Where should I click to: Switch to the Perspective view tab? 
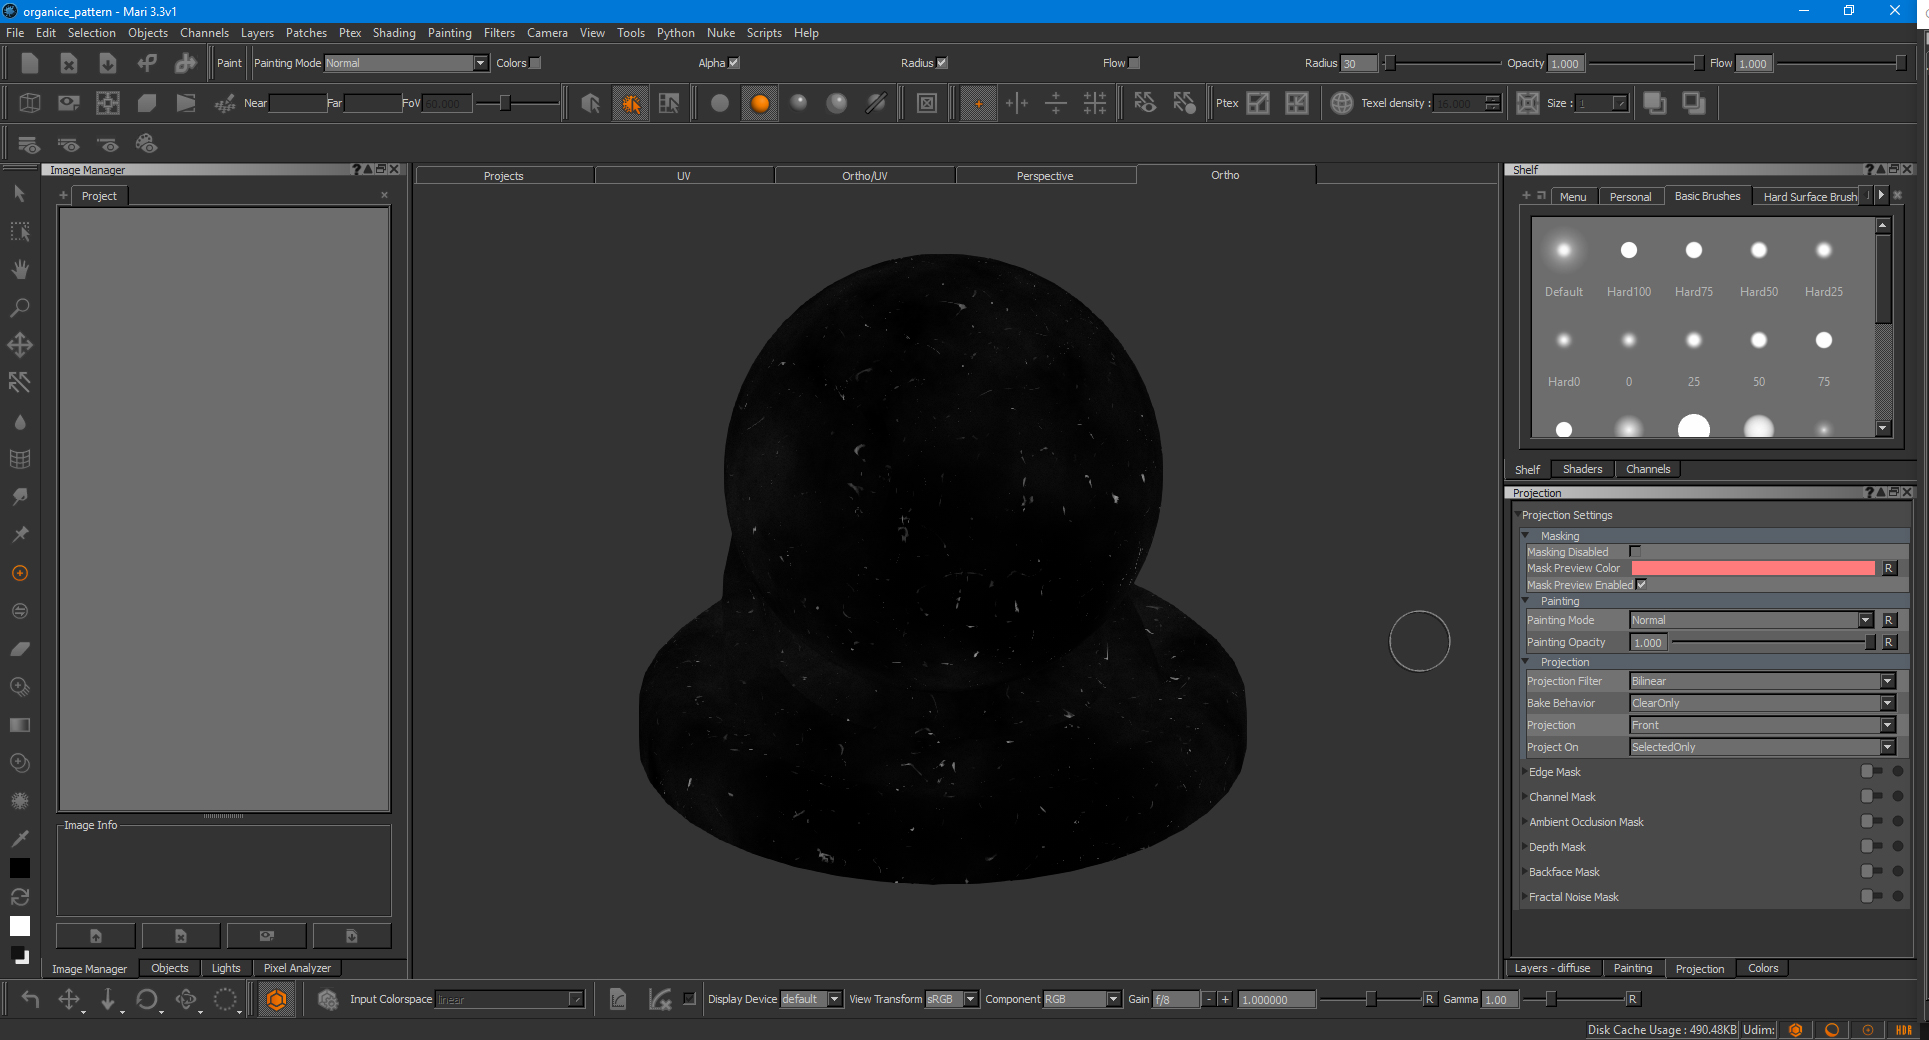[x=1044, y=176]
